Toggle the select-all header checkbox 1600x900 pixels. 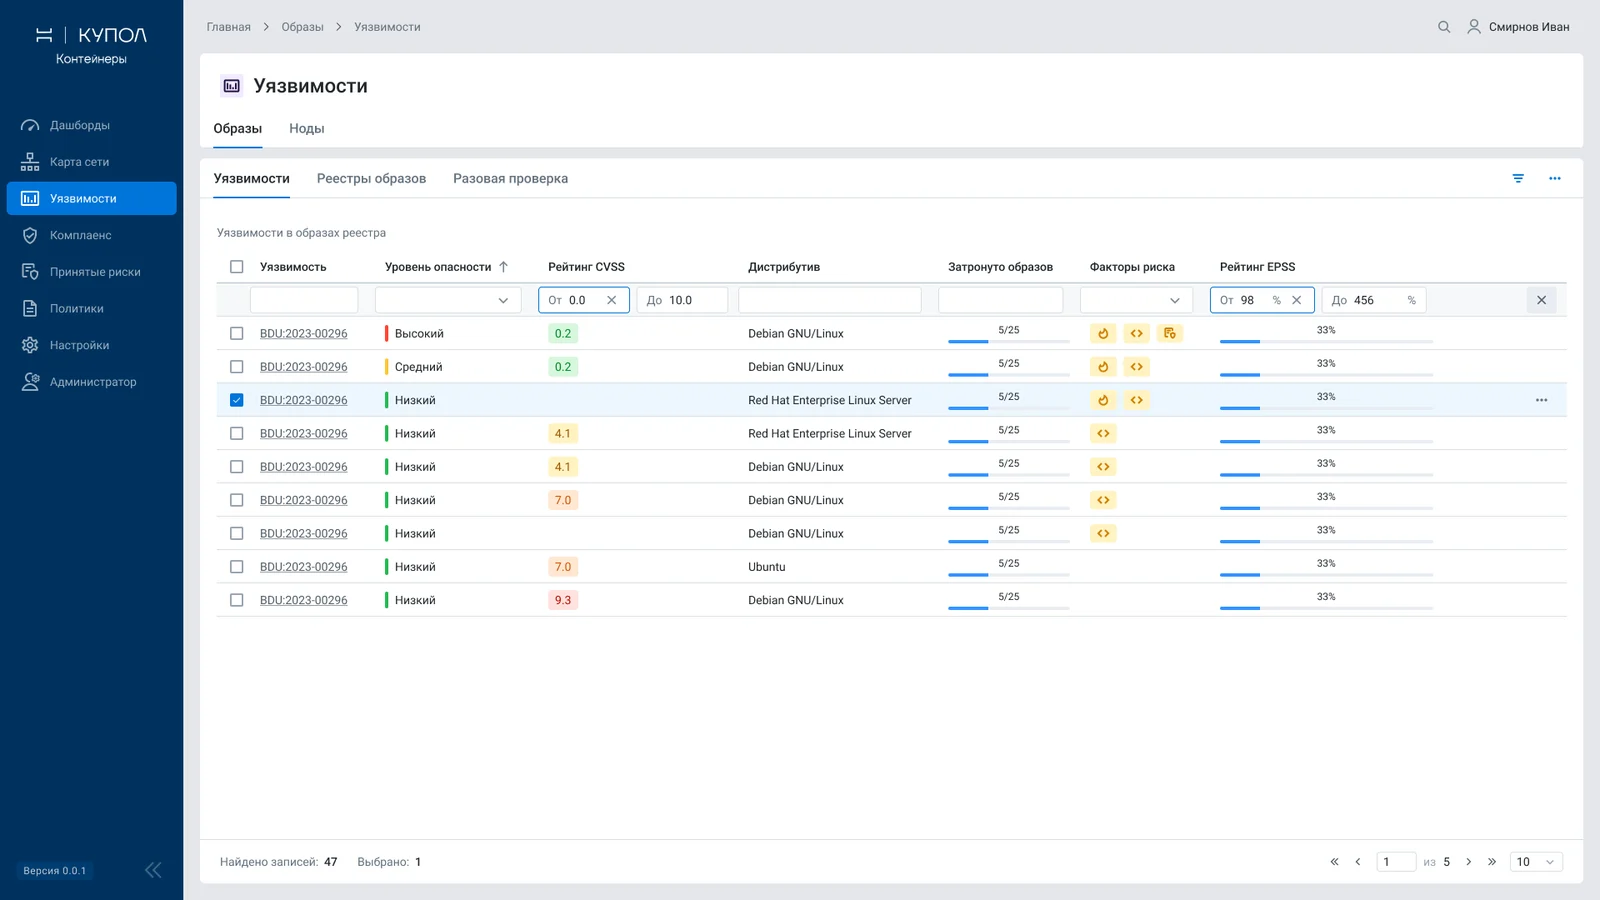coord(237,267)
